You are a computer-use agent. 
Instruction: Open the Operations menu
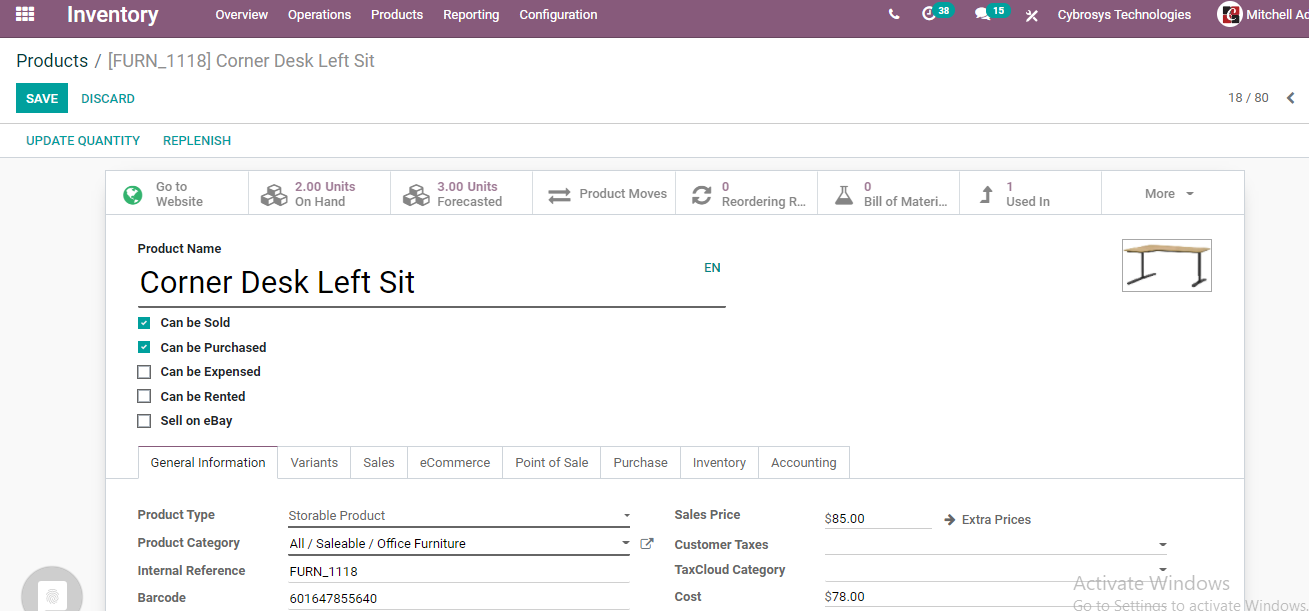pyautogui.click(x=319, y=15)
